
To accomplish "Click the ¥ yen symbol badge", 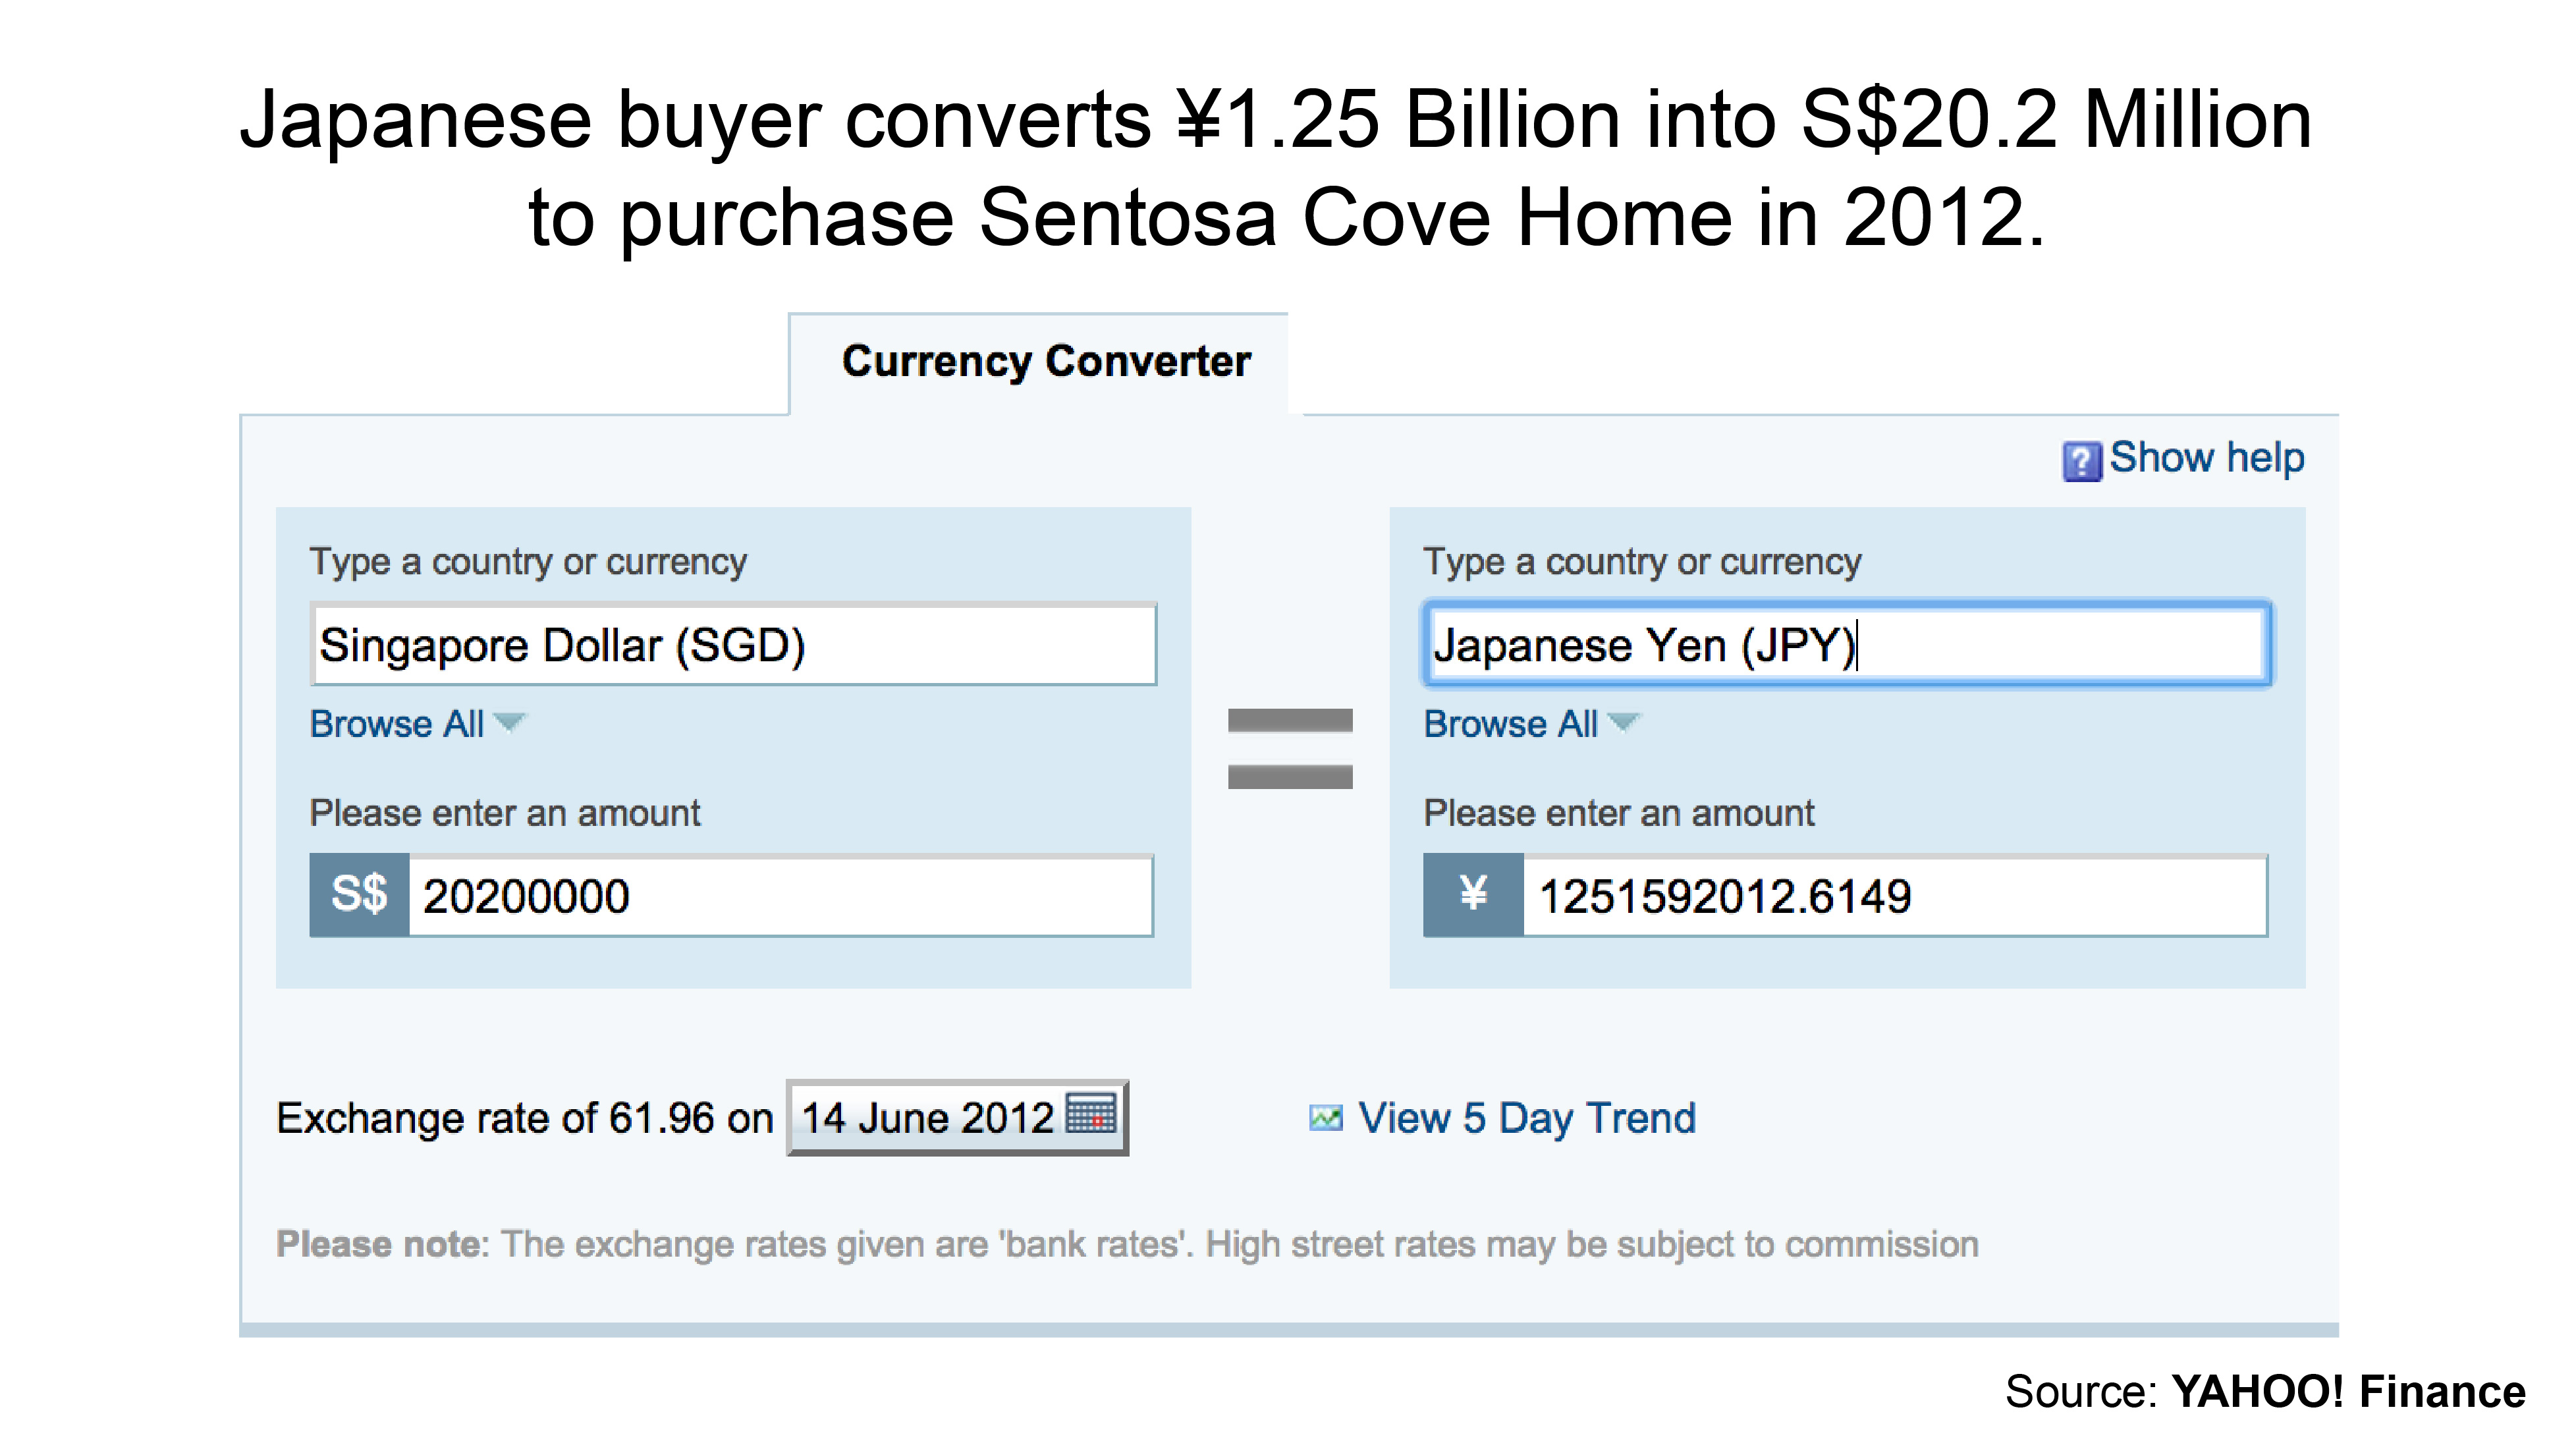I will (x=1473, y=895).
